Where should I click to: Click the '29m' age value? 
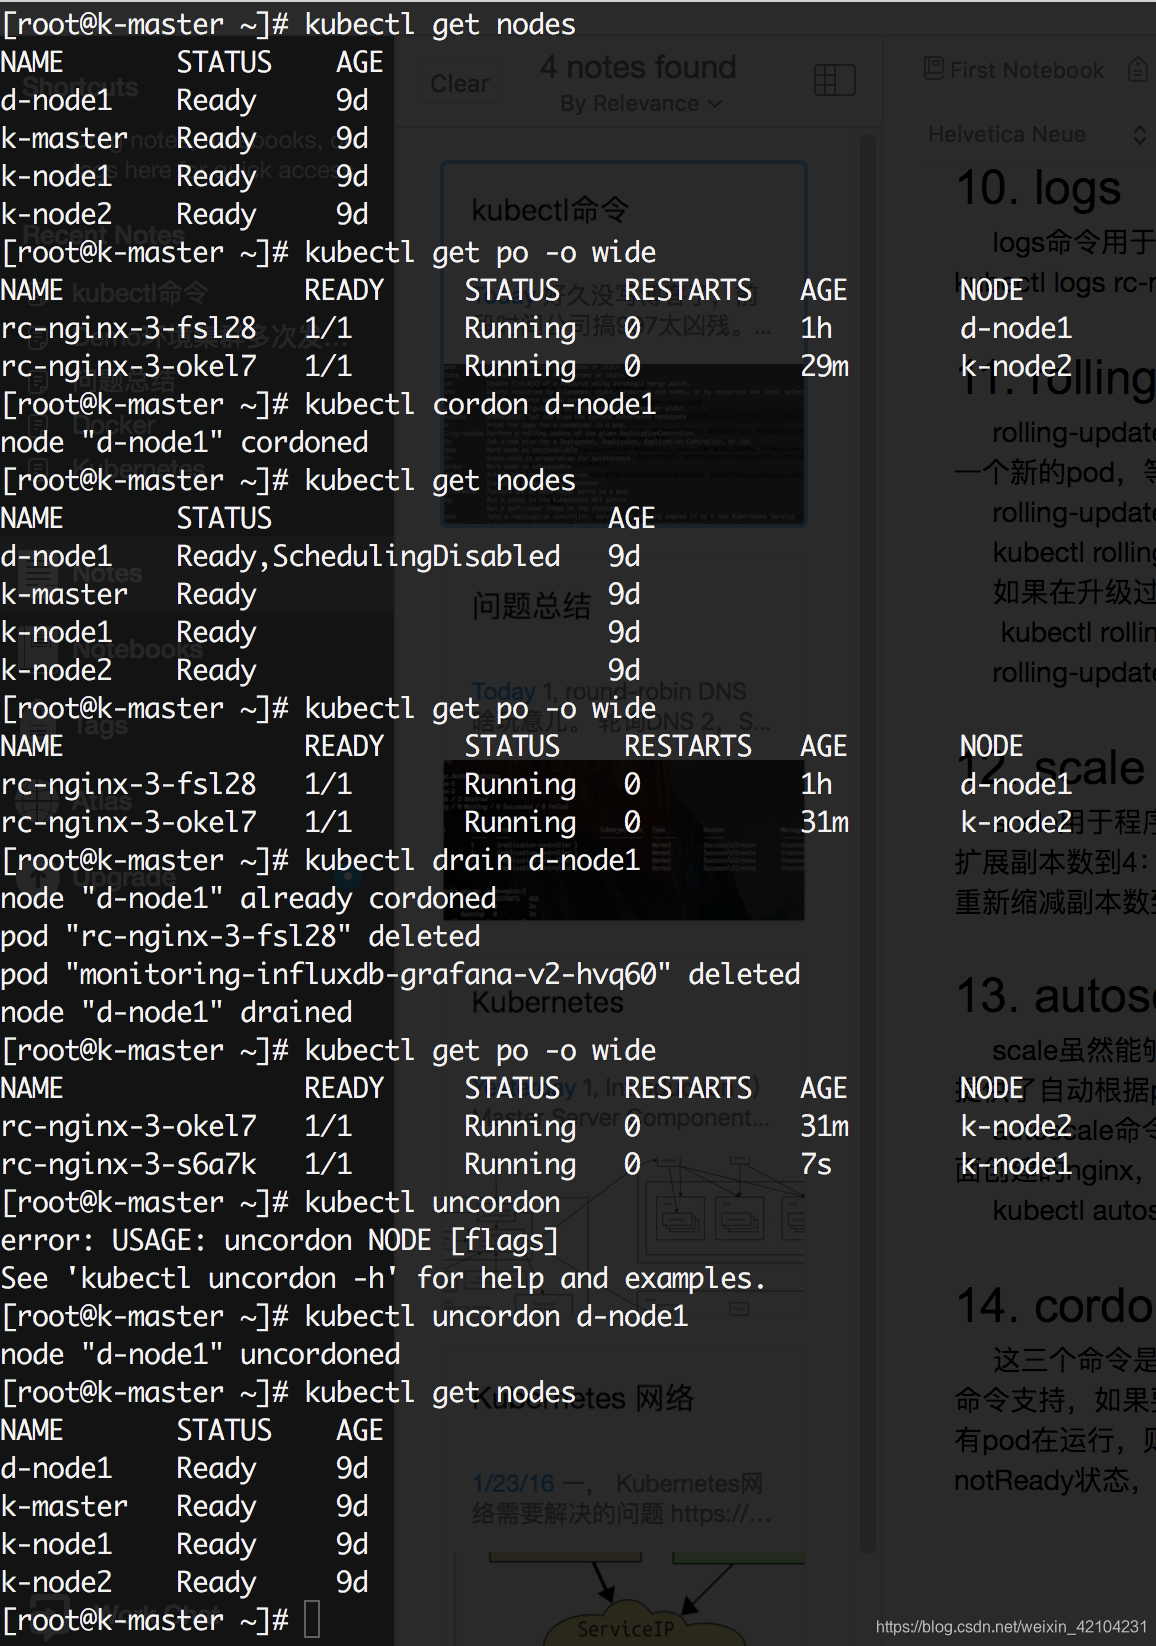[824, 366]
